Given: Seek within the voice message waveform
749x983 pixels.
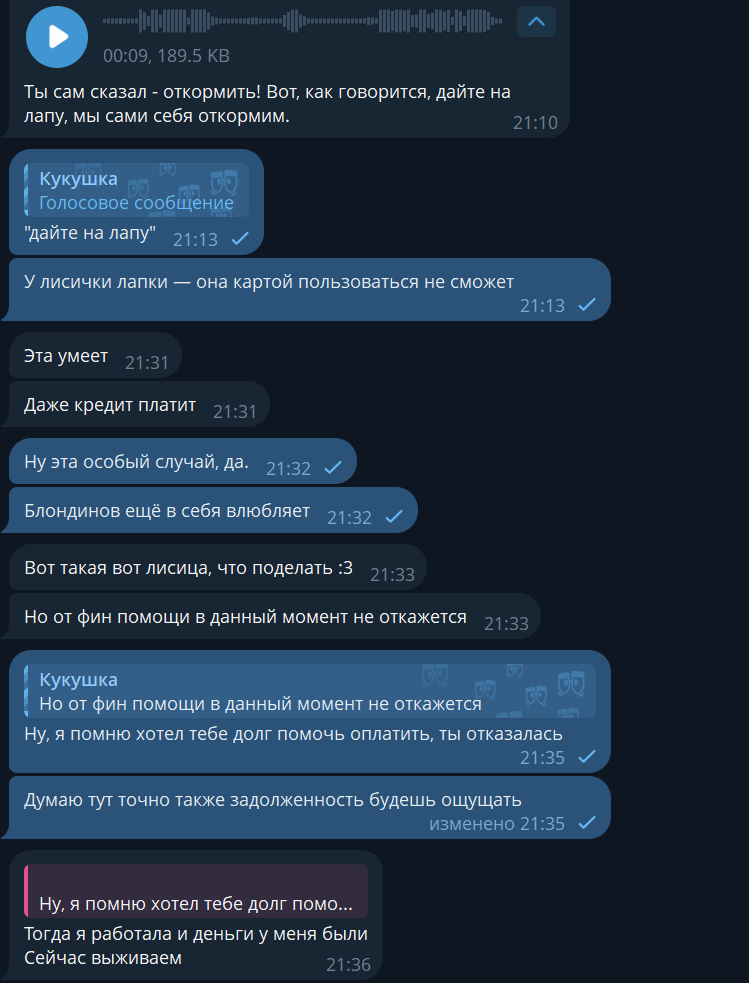Looking at the screenshot, I should pyautogui.click(x=302, y=21).
